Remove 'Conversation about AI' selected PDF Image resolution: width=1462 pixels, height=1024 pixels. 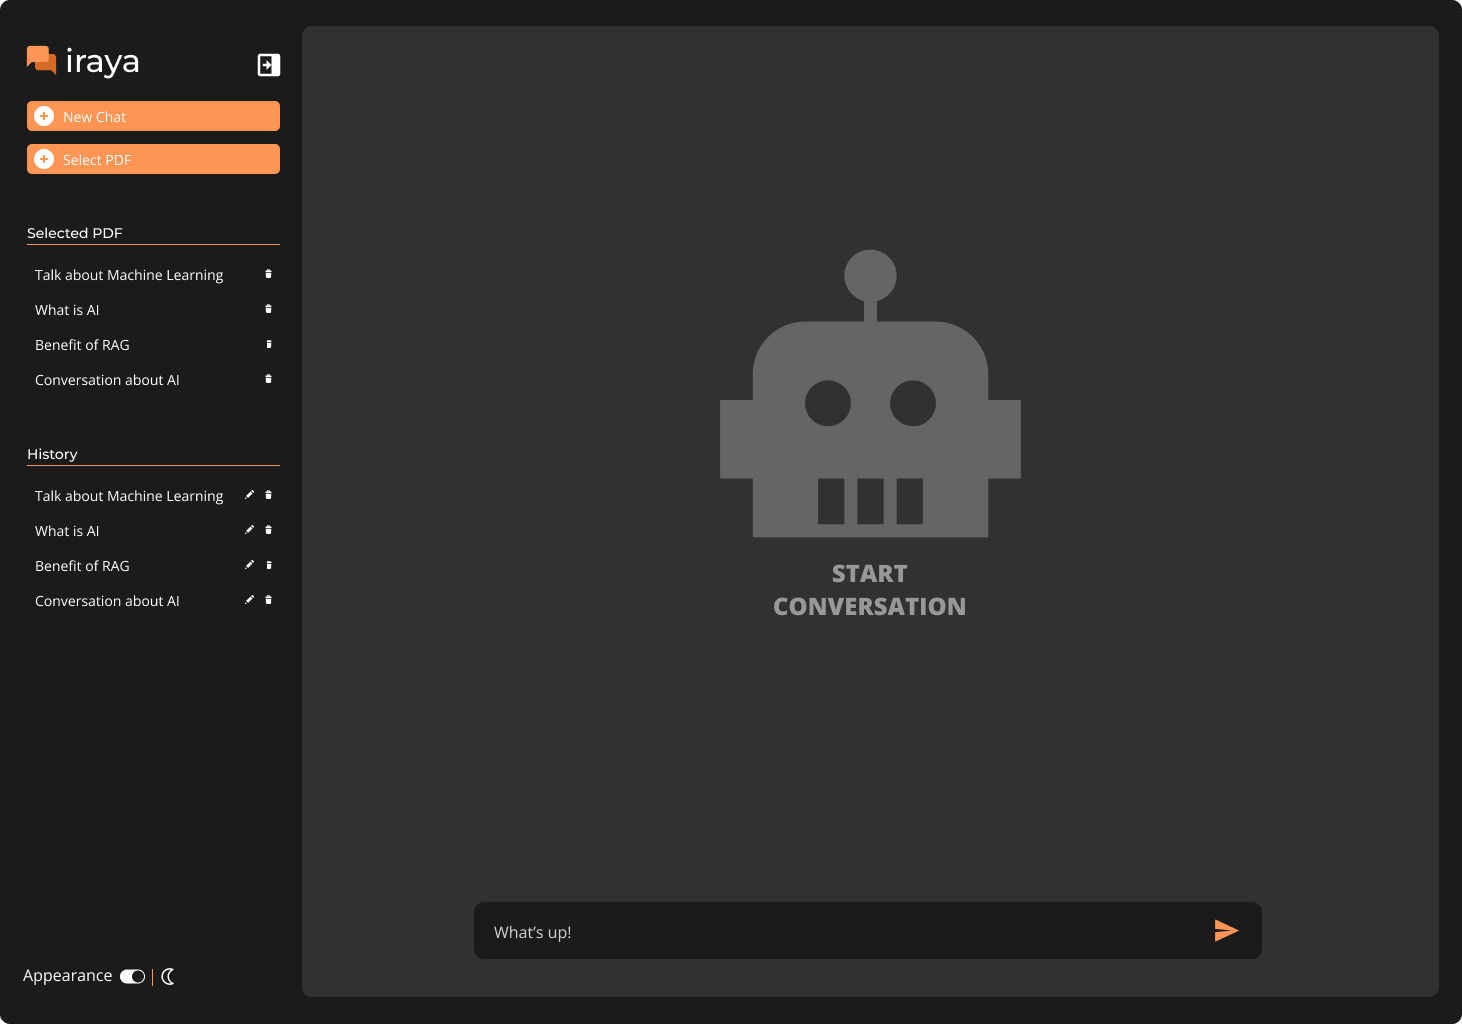coord(268,379)
